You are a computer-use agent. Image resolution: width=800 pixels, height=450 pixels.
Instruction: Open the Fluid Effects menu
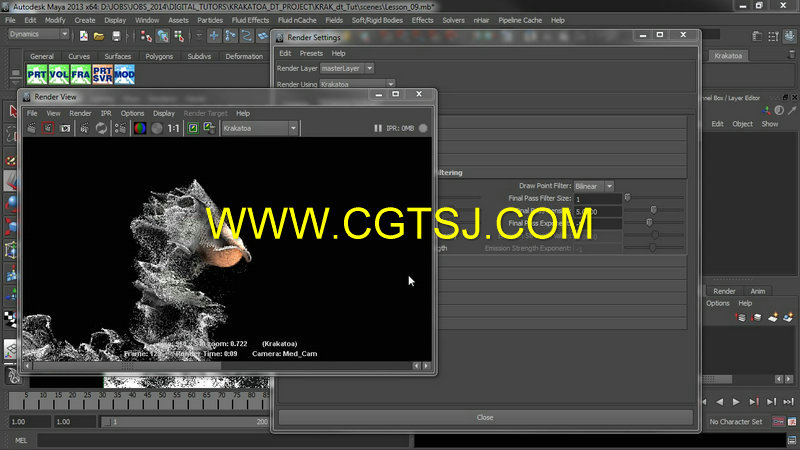[x=250, y=20]
